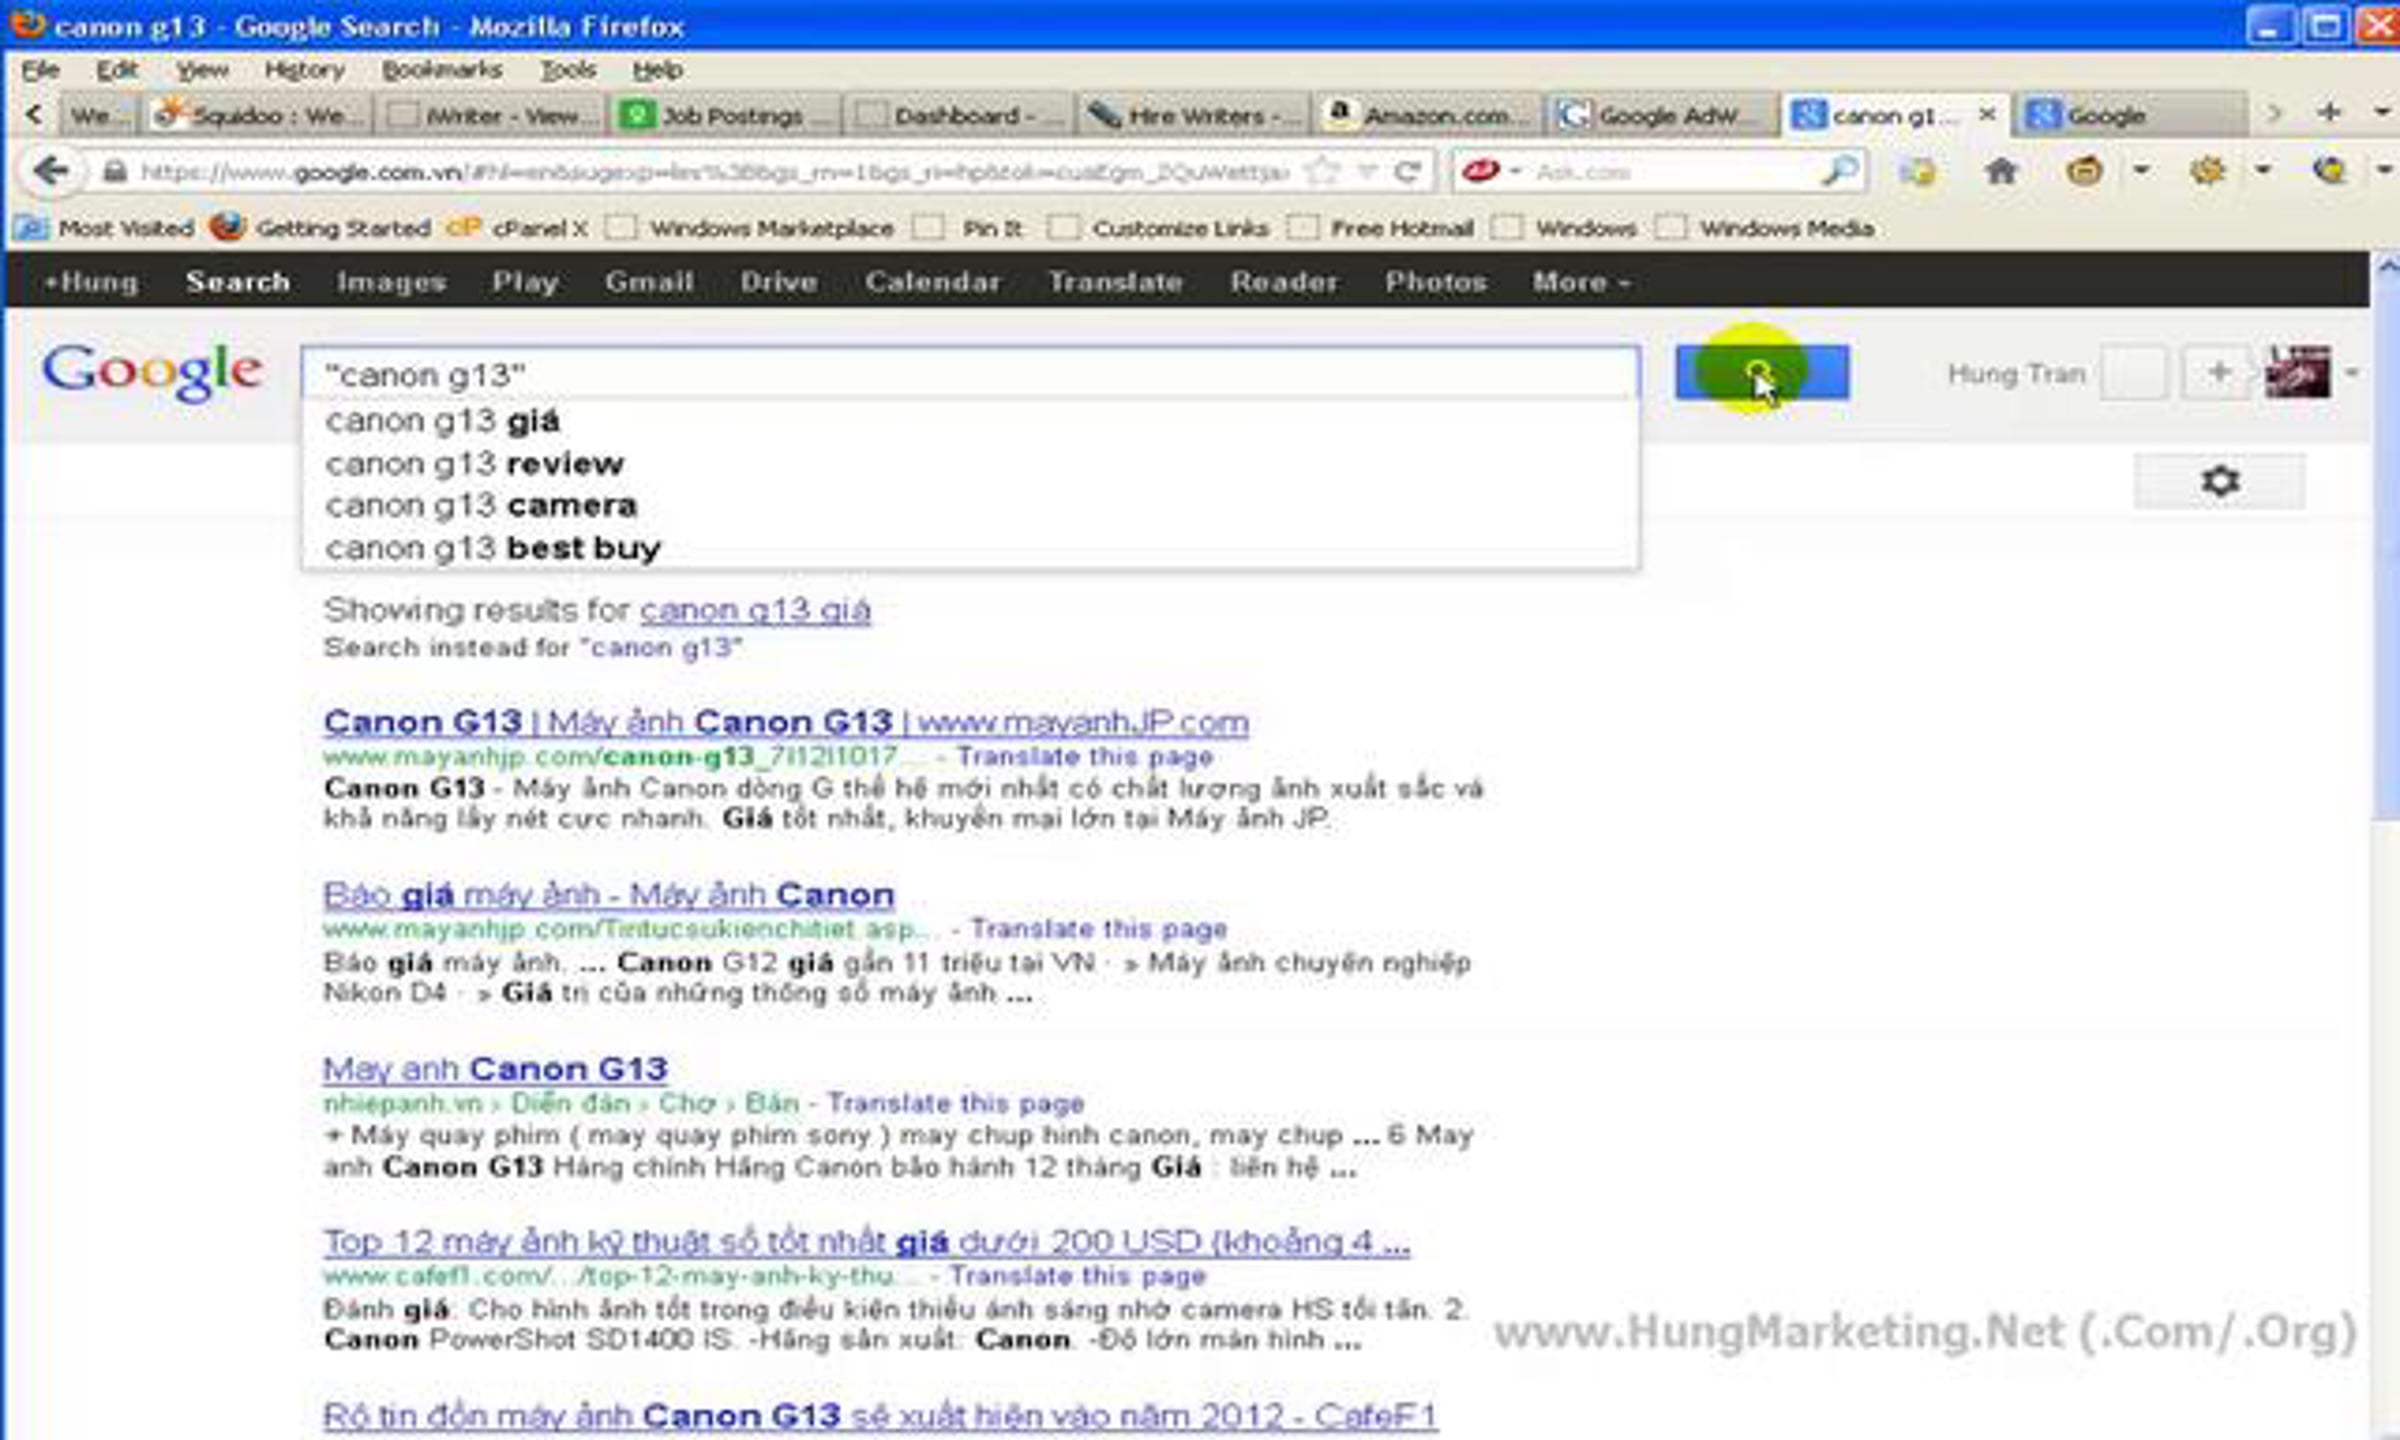2400x1440 pixels.
Task: Bookmark this page with the star icon
Action: tap(1321, 172)
